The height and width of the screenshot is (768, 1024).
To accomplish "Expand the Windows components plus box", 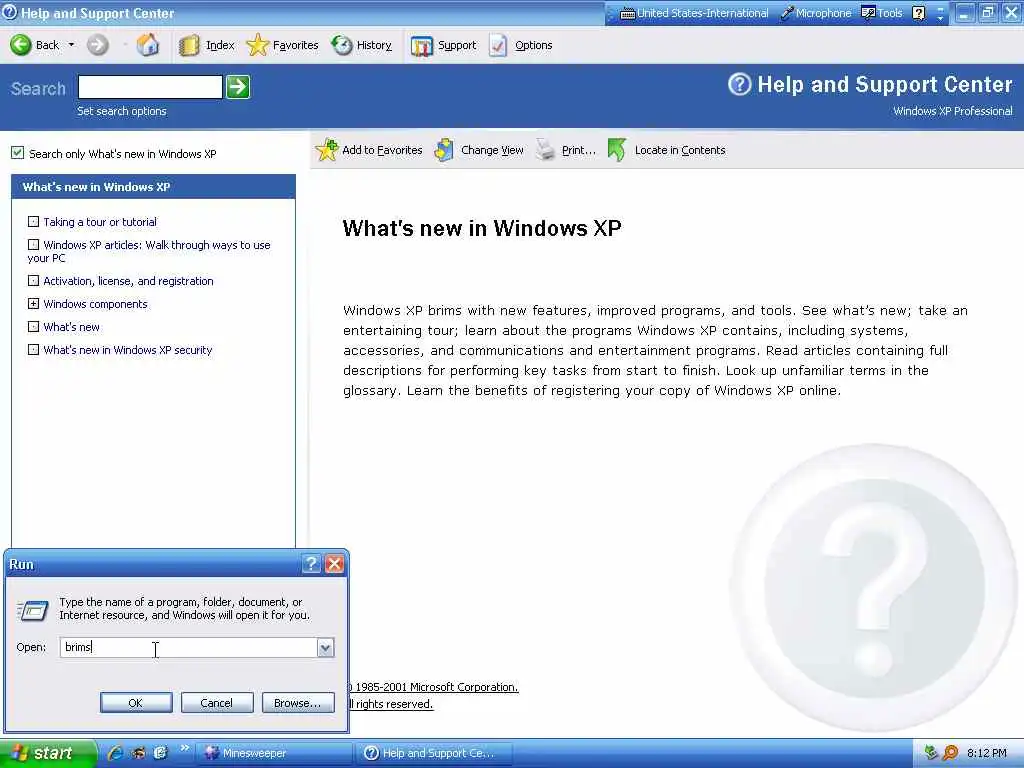I will pyautogui.click(x=33, y=304).
